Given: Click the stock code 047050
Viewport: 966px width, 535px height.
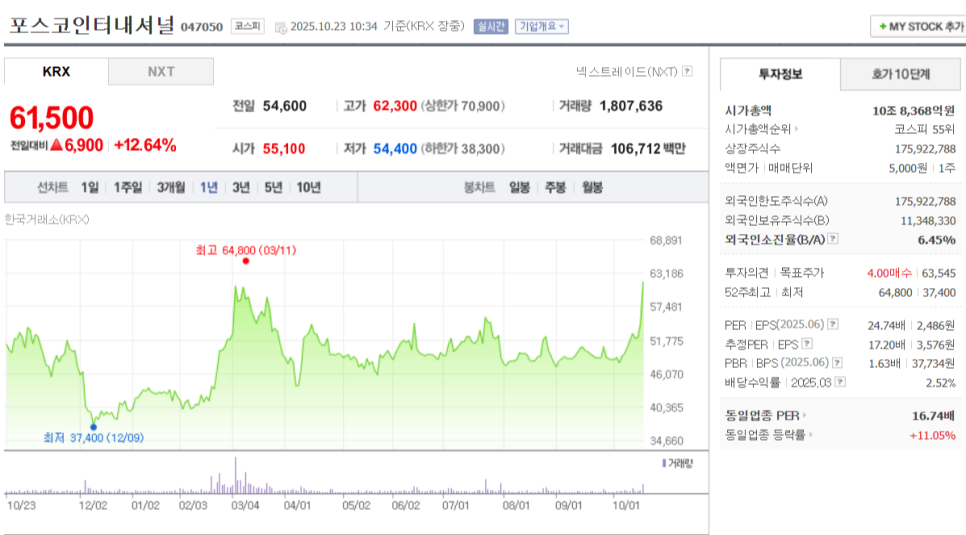Looking at the screenshot, I should [201, 27].
